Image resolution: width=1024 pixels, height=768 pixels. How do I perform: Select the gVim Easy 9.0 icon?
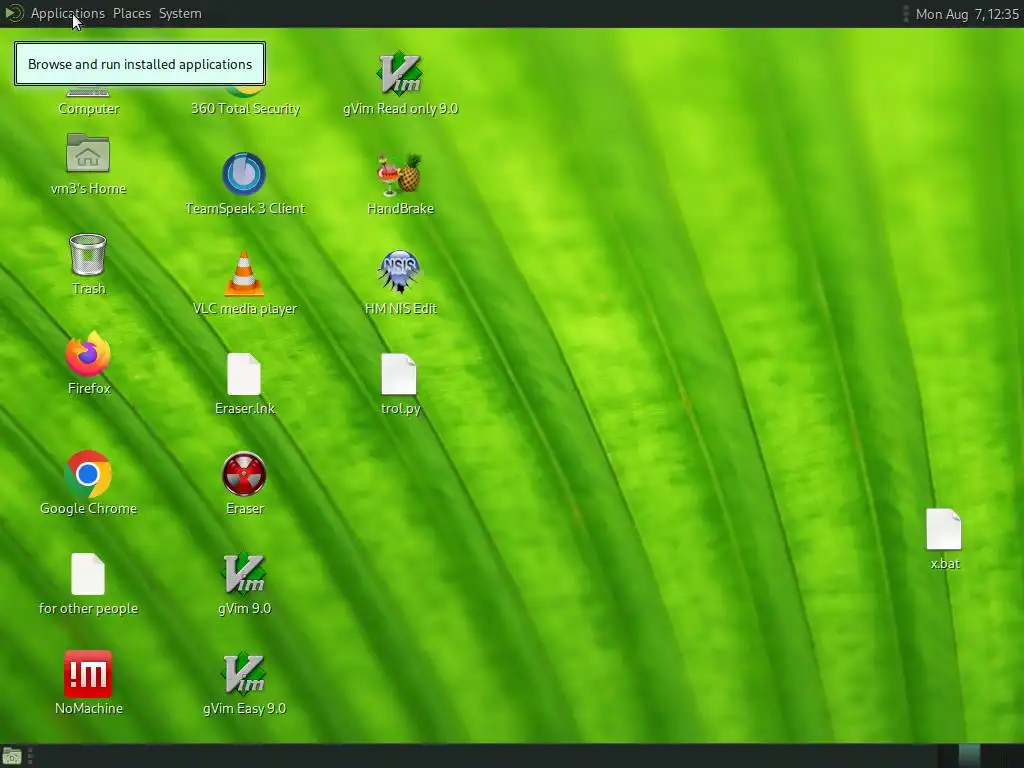tap(244, 674)
